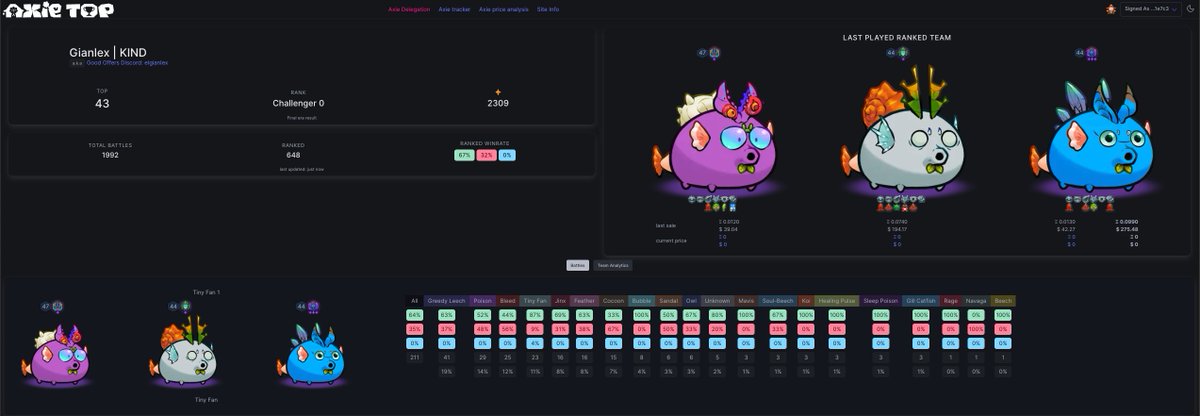This screenshot has width=1200, height=416.
Task: Click the user avatar icon beside Signed As
Action: tap(1110, 9)
